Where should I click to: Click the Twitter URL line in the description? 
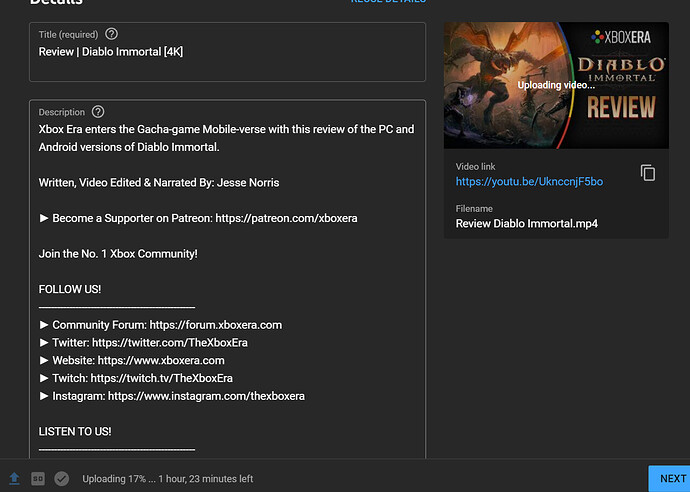(143, 342)
